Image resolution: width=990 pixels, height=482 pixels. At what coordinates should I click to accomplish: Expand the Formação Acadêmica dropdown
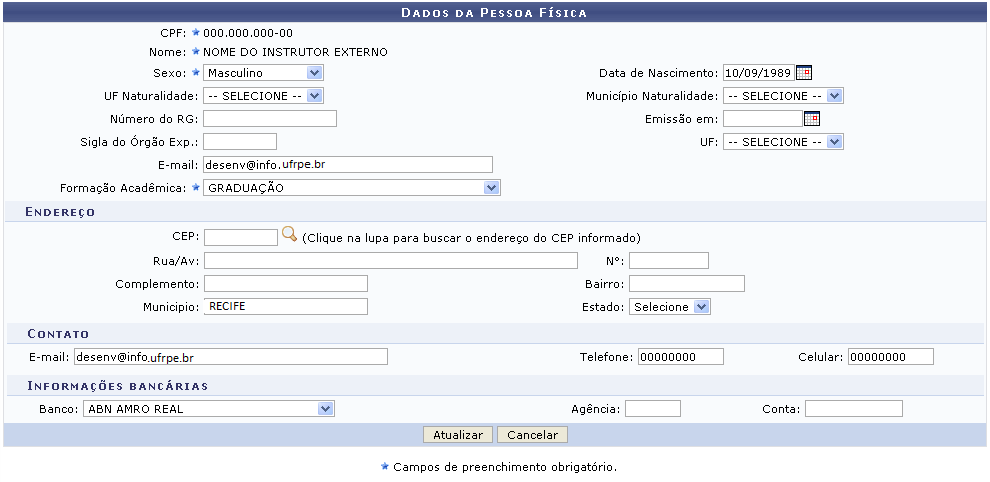[x=351, y=188]
